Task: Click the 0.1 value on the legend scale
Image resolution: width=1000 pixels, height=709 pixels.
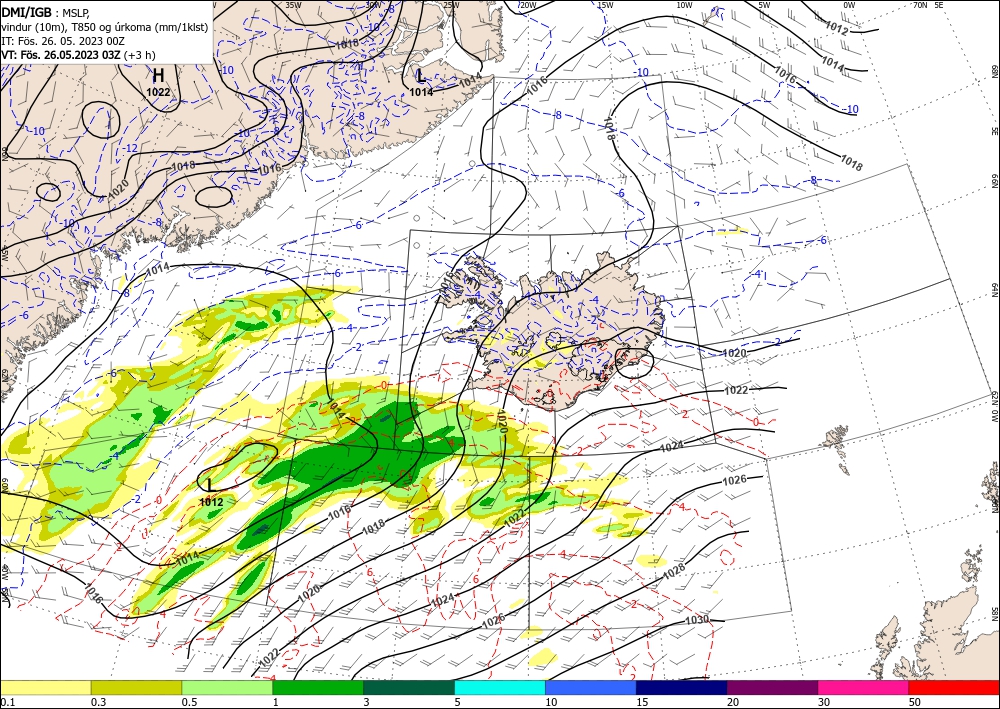Action: coord(7,702)
